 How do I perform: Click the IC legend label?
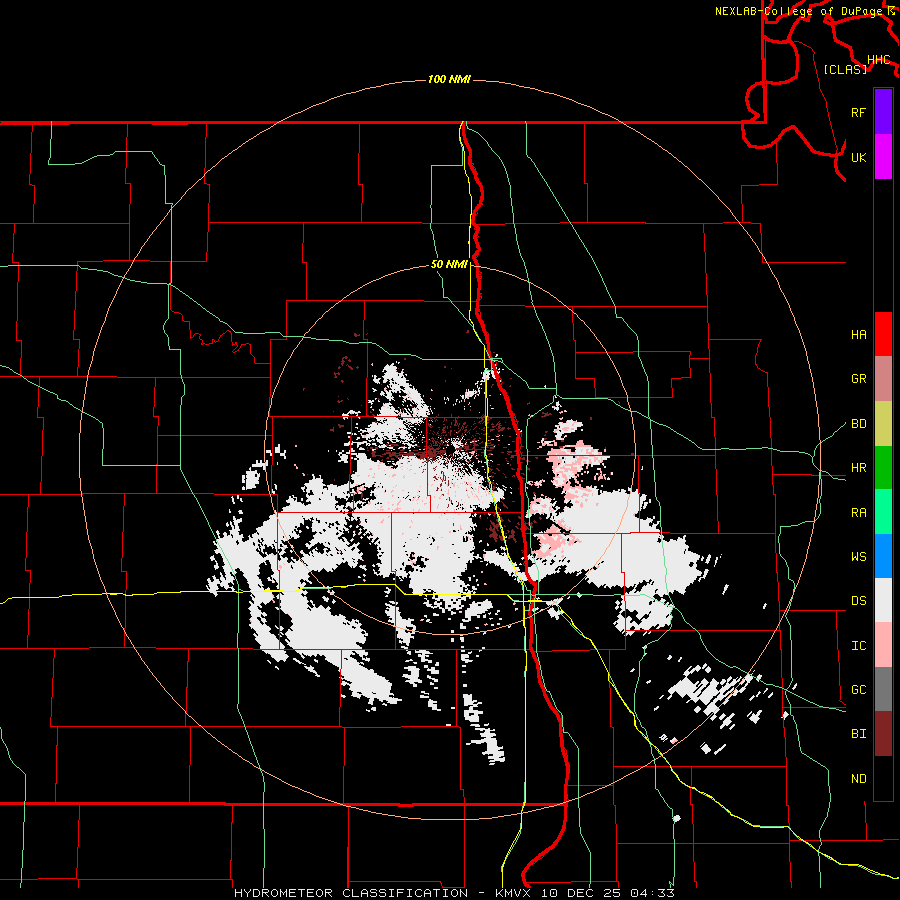point(858,646)
